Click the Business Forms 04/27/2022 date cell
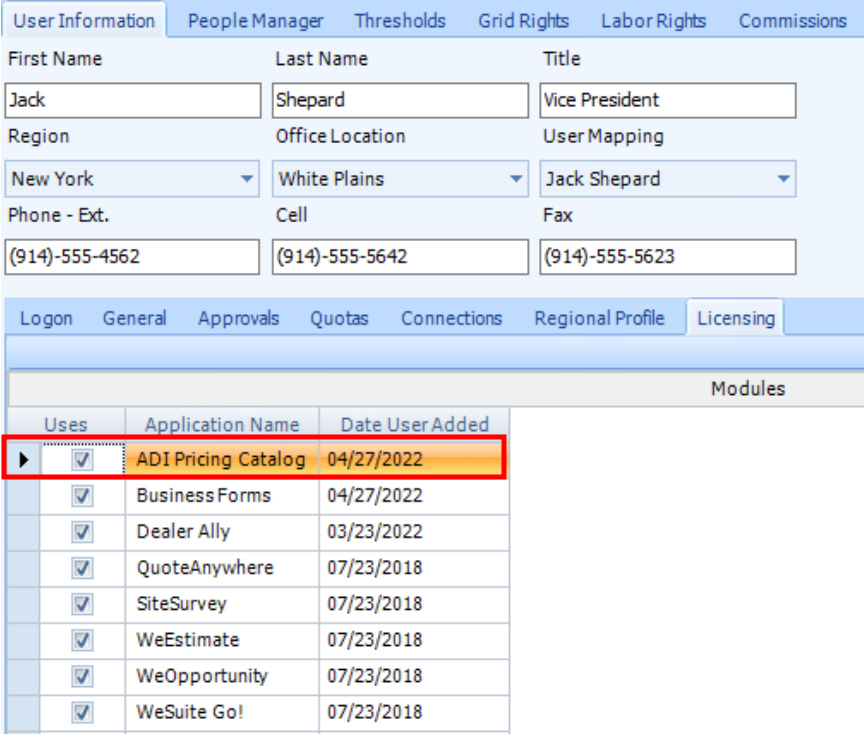The image size is (864, 739). click(x=414, y=496)
